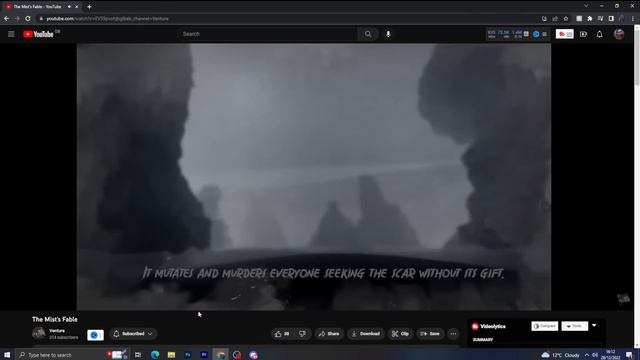This screenshot has width=640, height=360.
Task: Click The Mist's Fable video title
Action: click(55, 319)
